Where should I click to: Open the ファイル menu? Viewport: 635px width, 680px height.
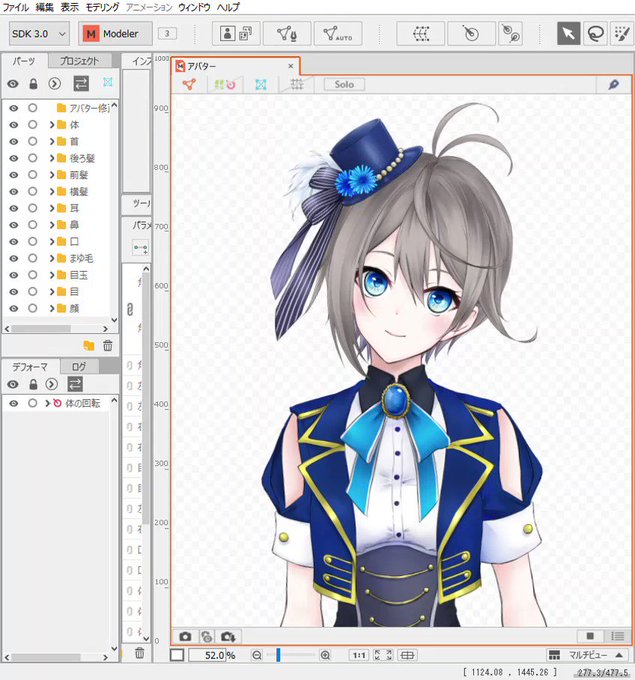click(x=16, y=7)
